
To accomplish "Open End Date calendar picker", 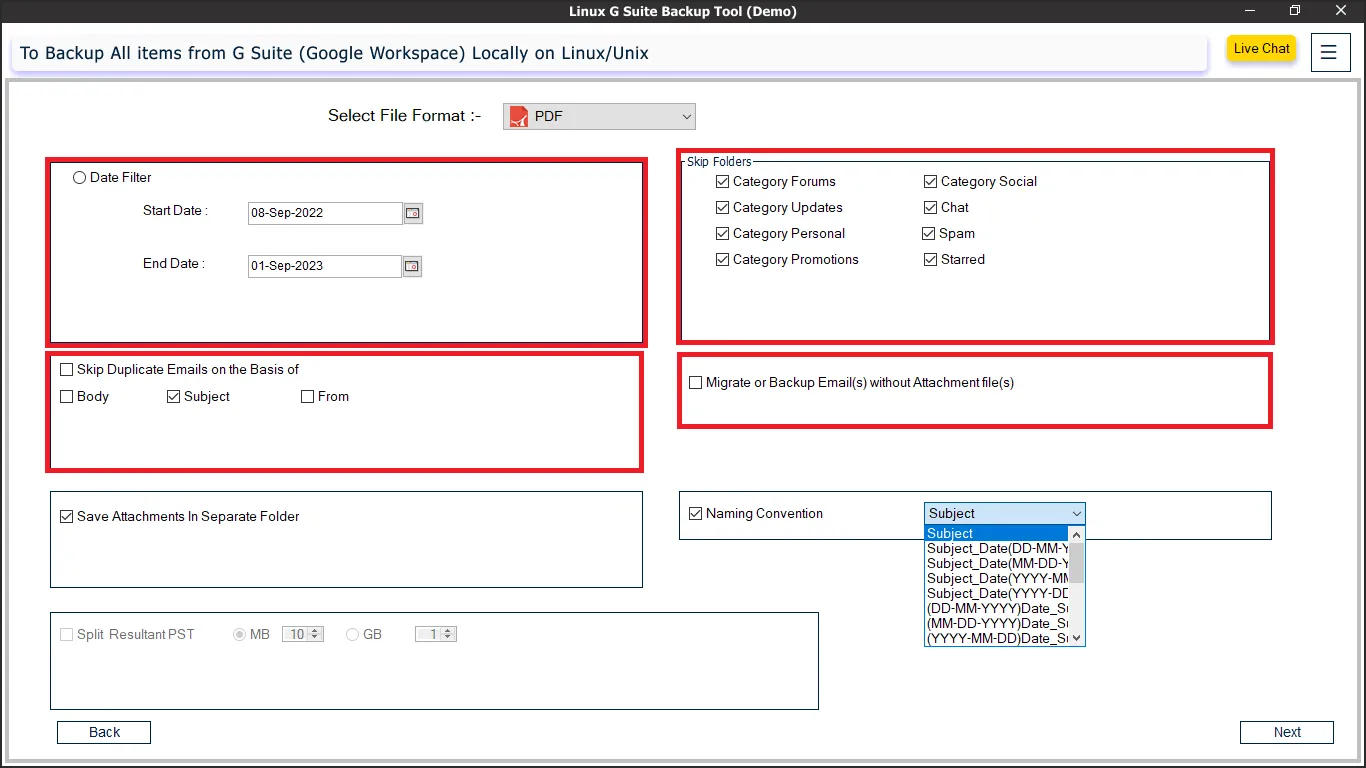I will [x=412, y=266].
